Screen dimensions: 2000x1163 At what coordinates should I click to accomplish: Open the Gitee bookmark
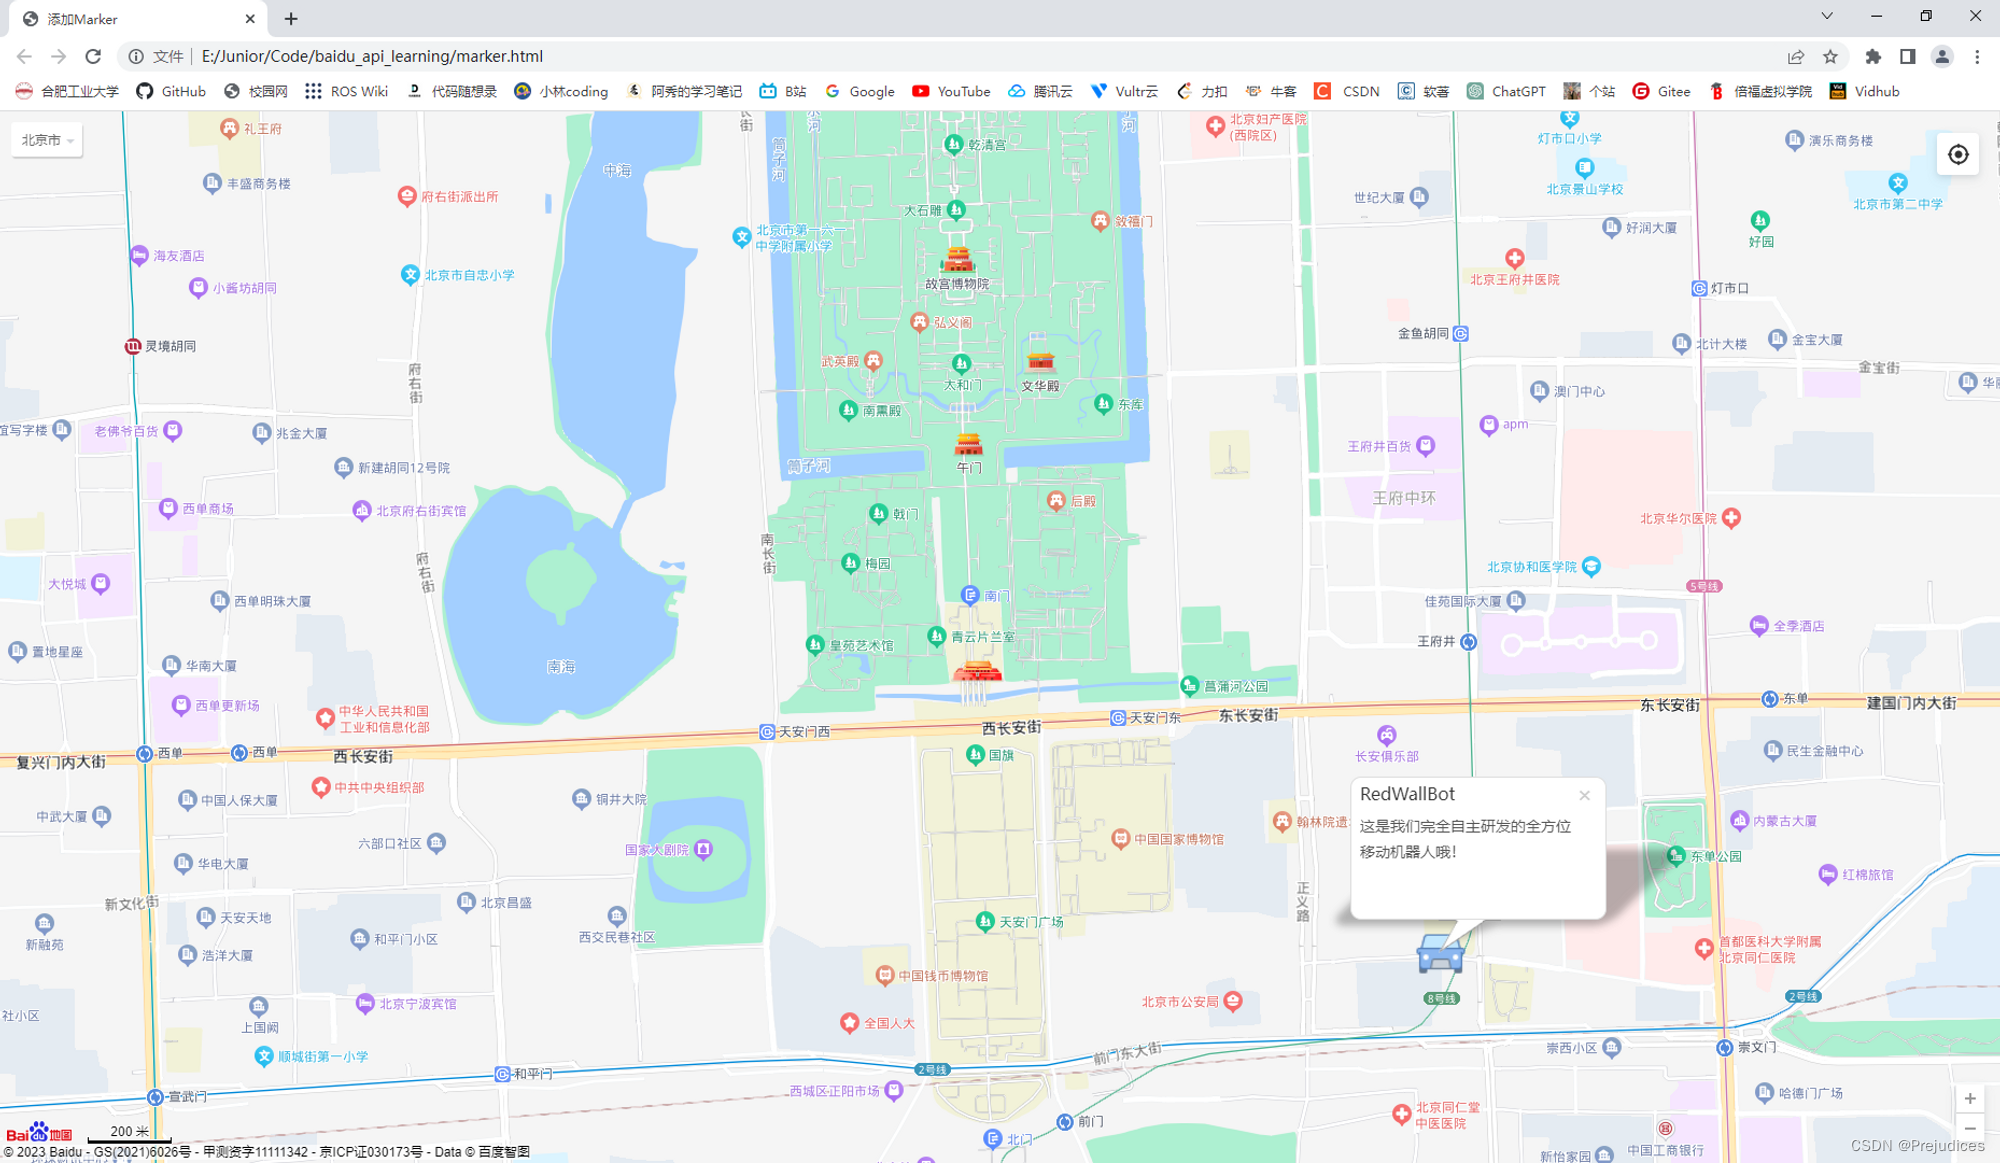coord(1661,91)
